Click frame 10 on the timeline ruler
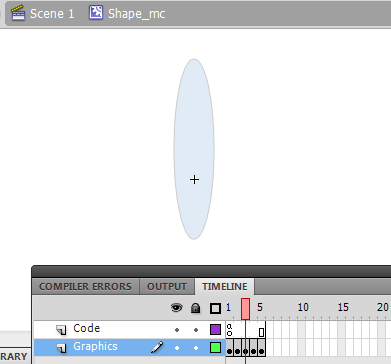This screenshot has width=391, height=364. (x=302, y=307)
